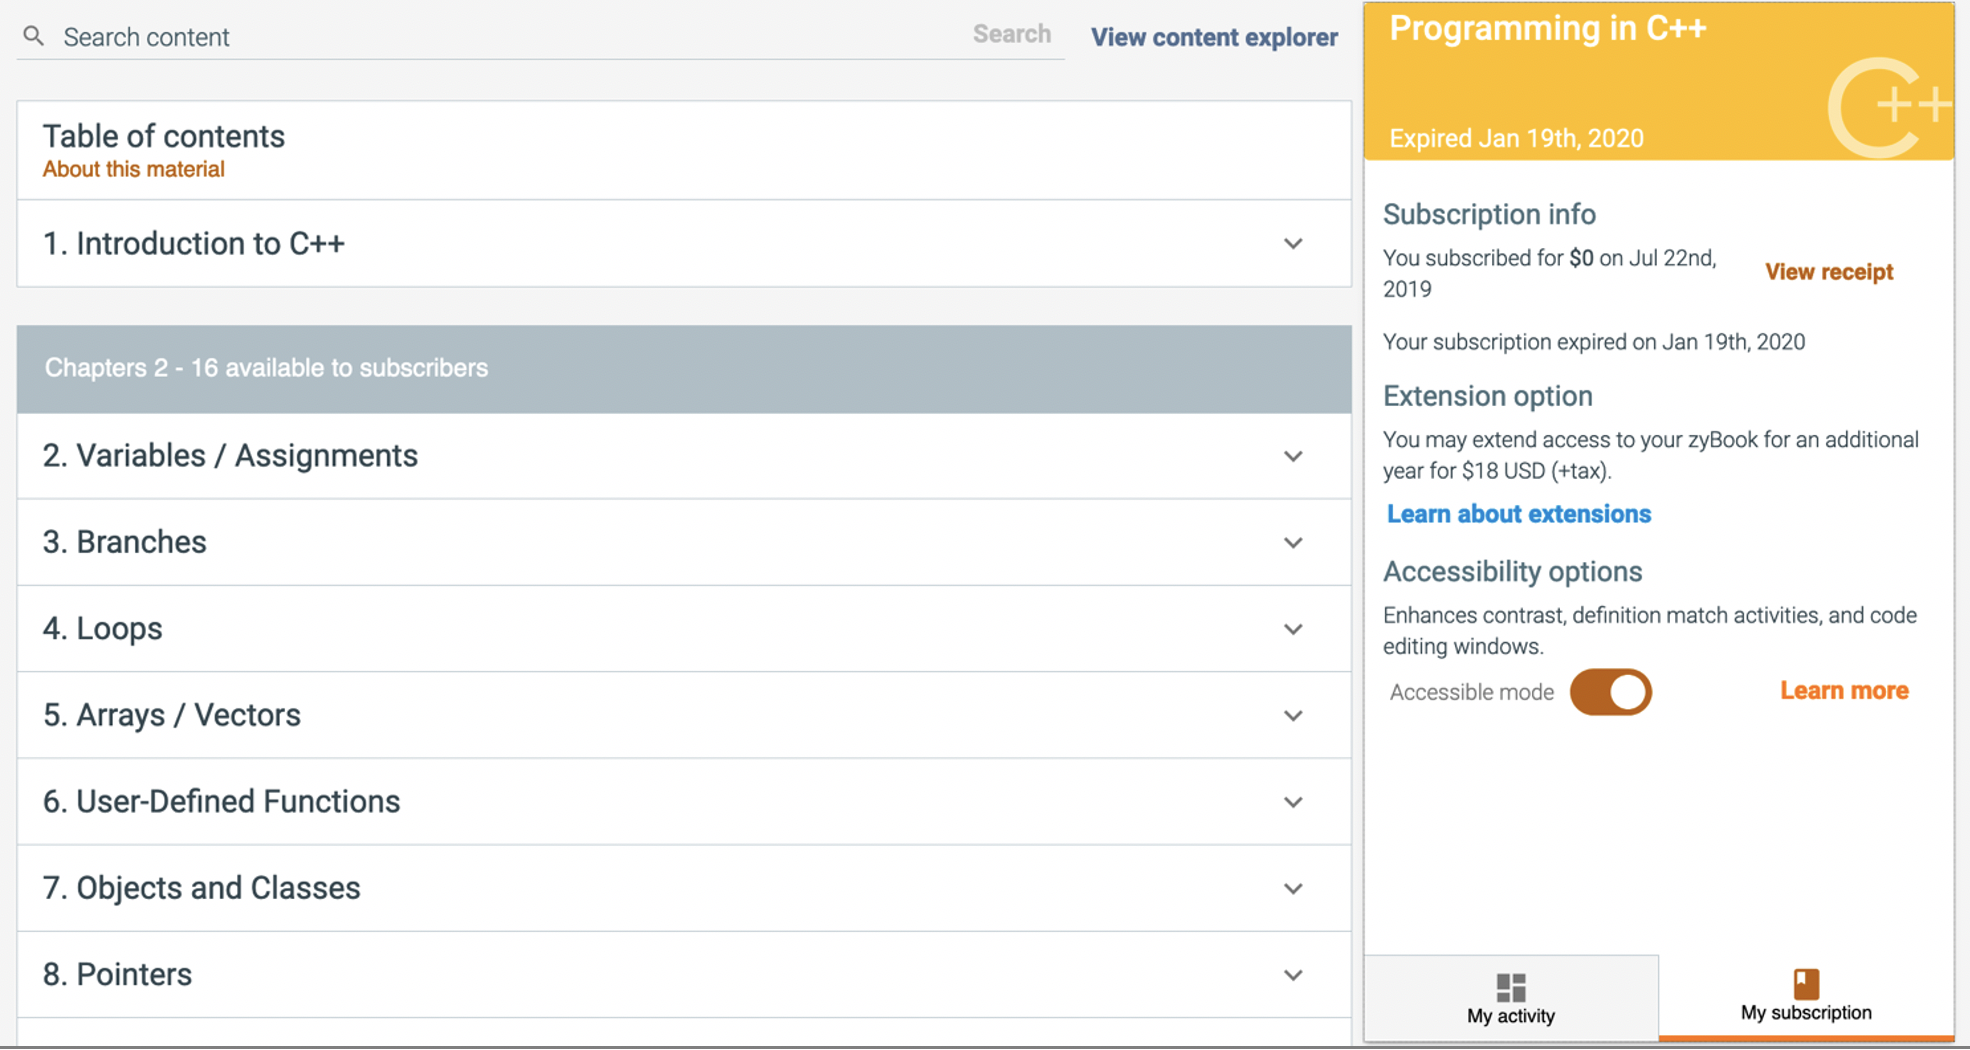Click View receipt link
The image size is (1970, 1050).
click(1829, 272)
